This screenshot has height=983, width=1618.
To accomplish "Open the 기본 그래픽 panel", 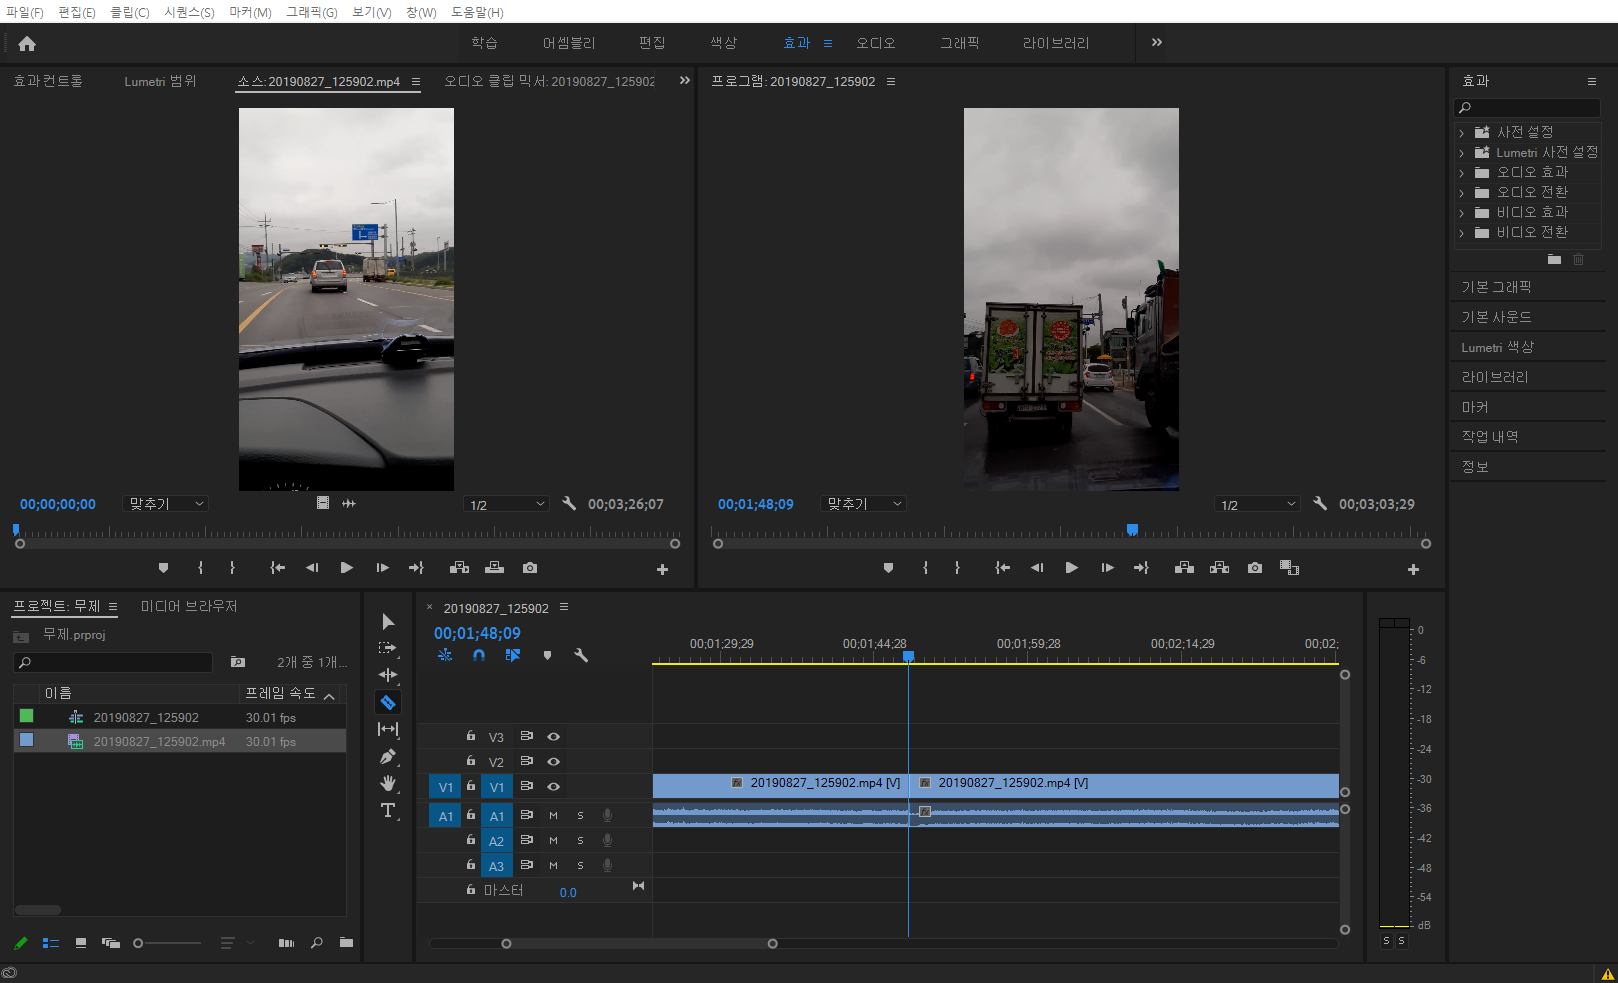I will click(x=1496, y=287).
